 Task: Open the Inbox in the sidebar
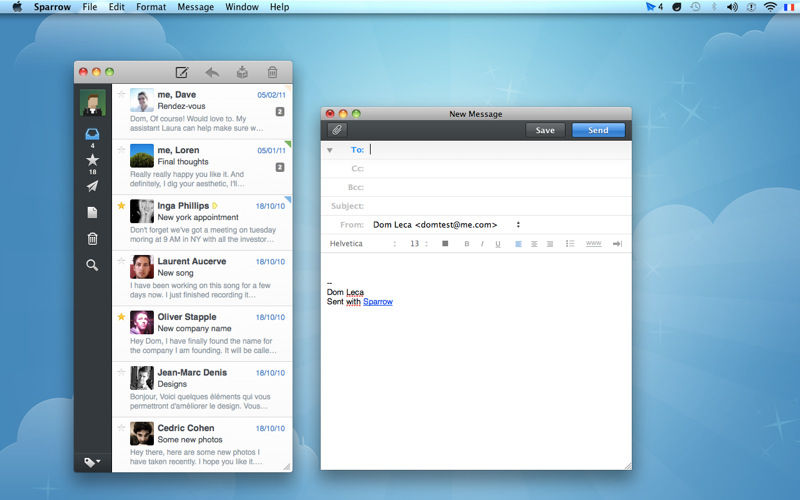pyautogui.click(x=92, y=134)
